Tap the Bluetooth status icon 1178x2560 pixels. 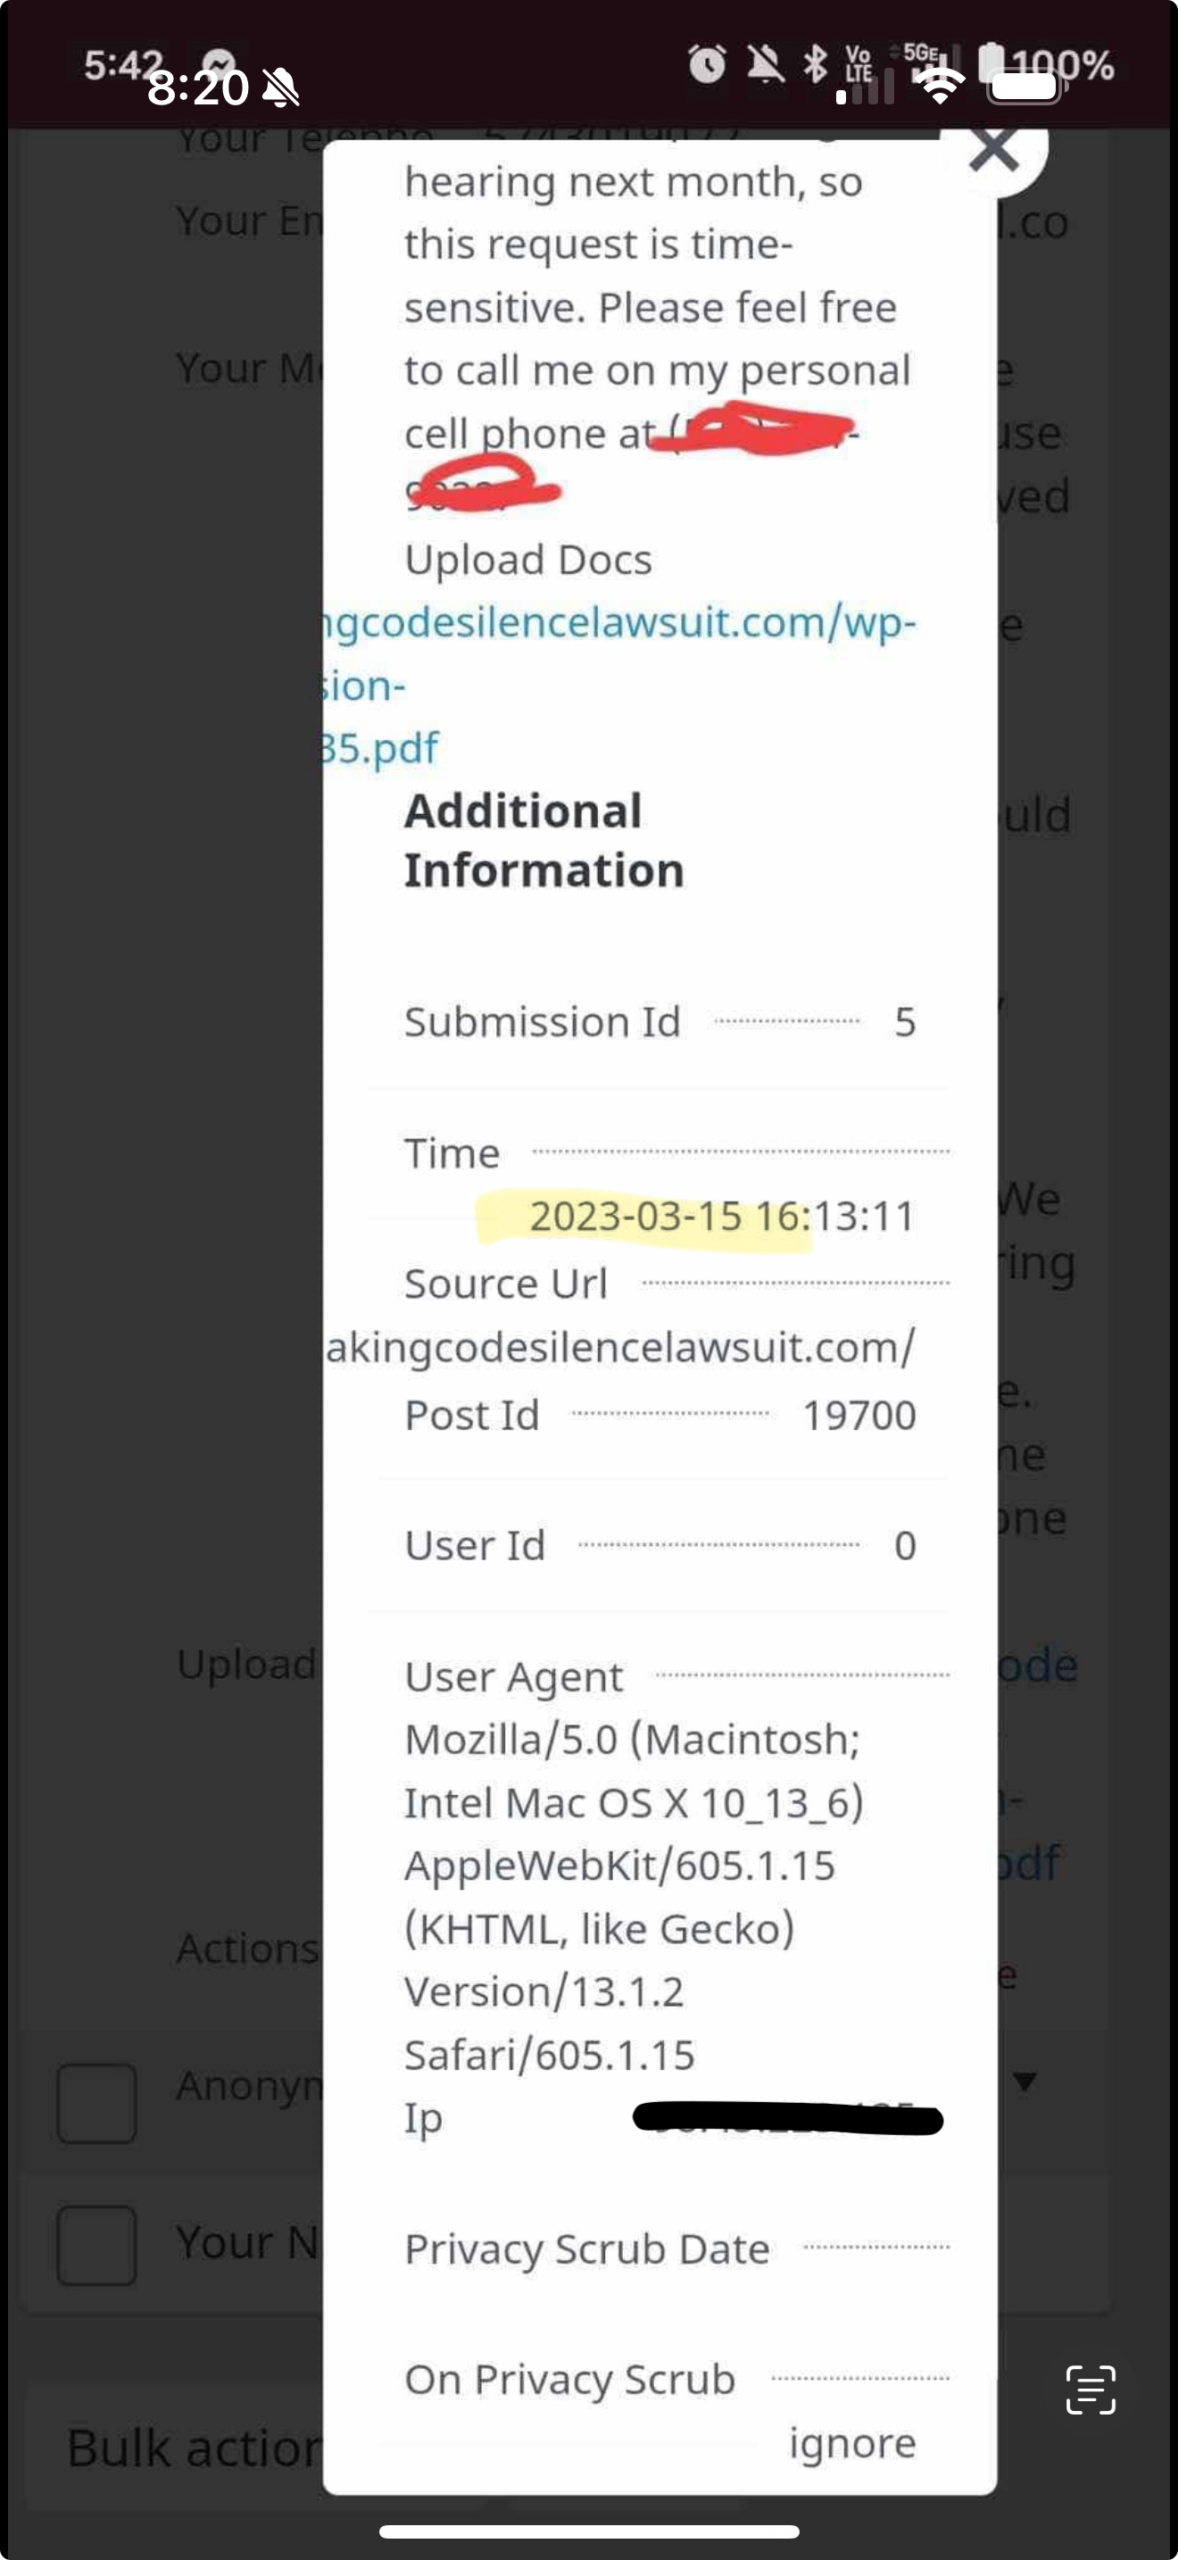[x=816, y=64]
